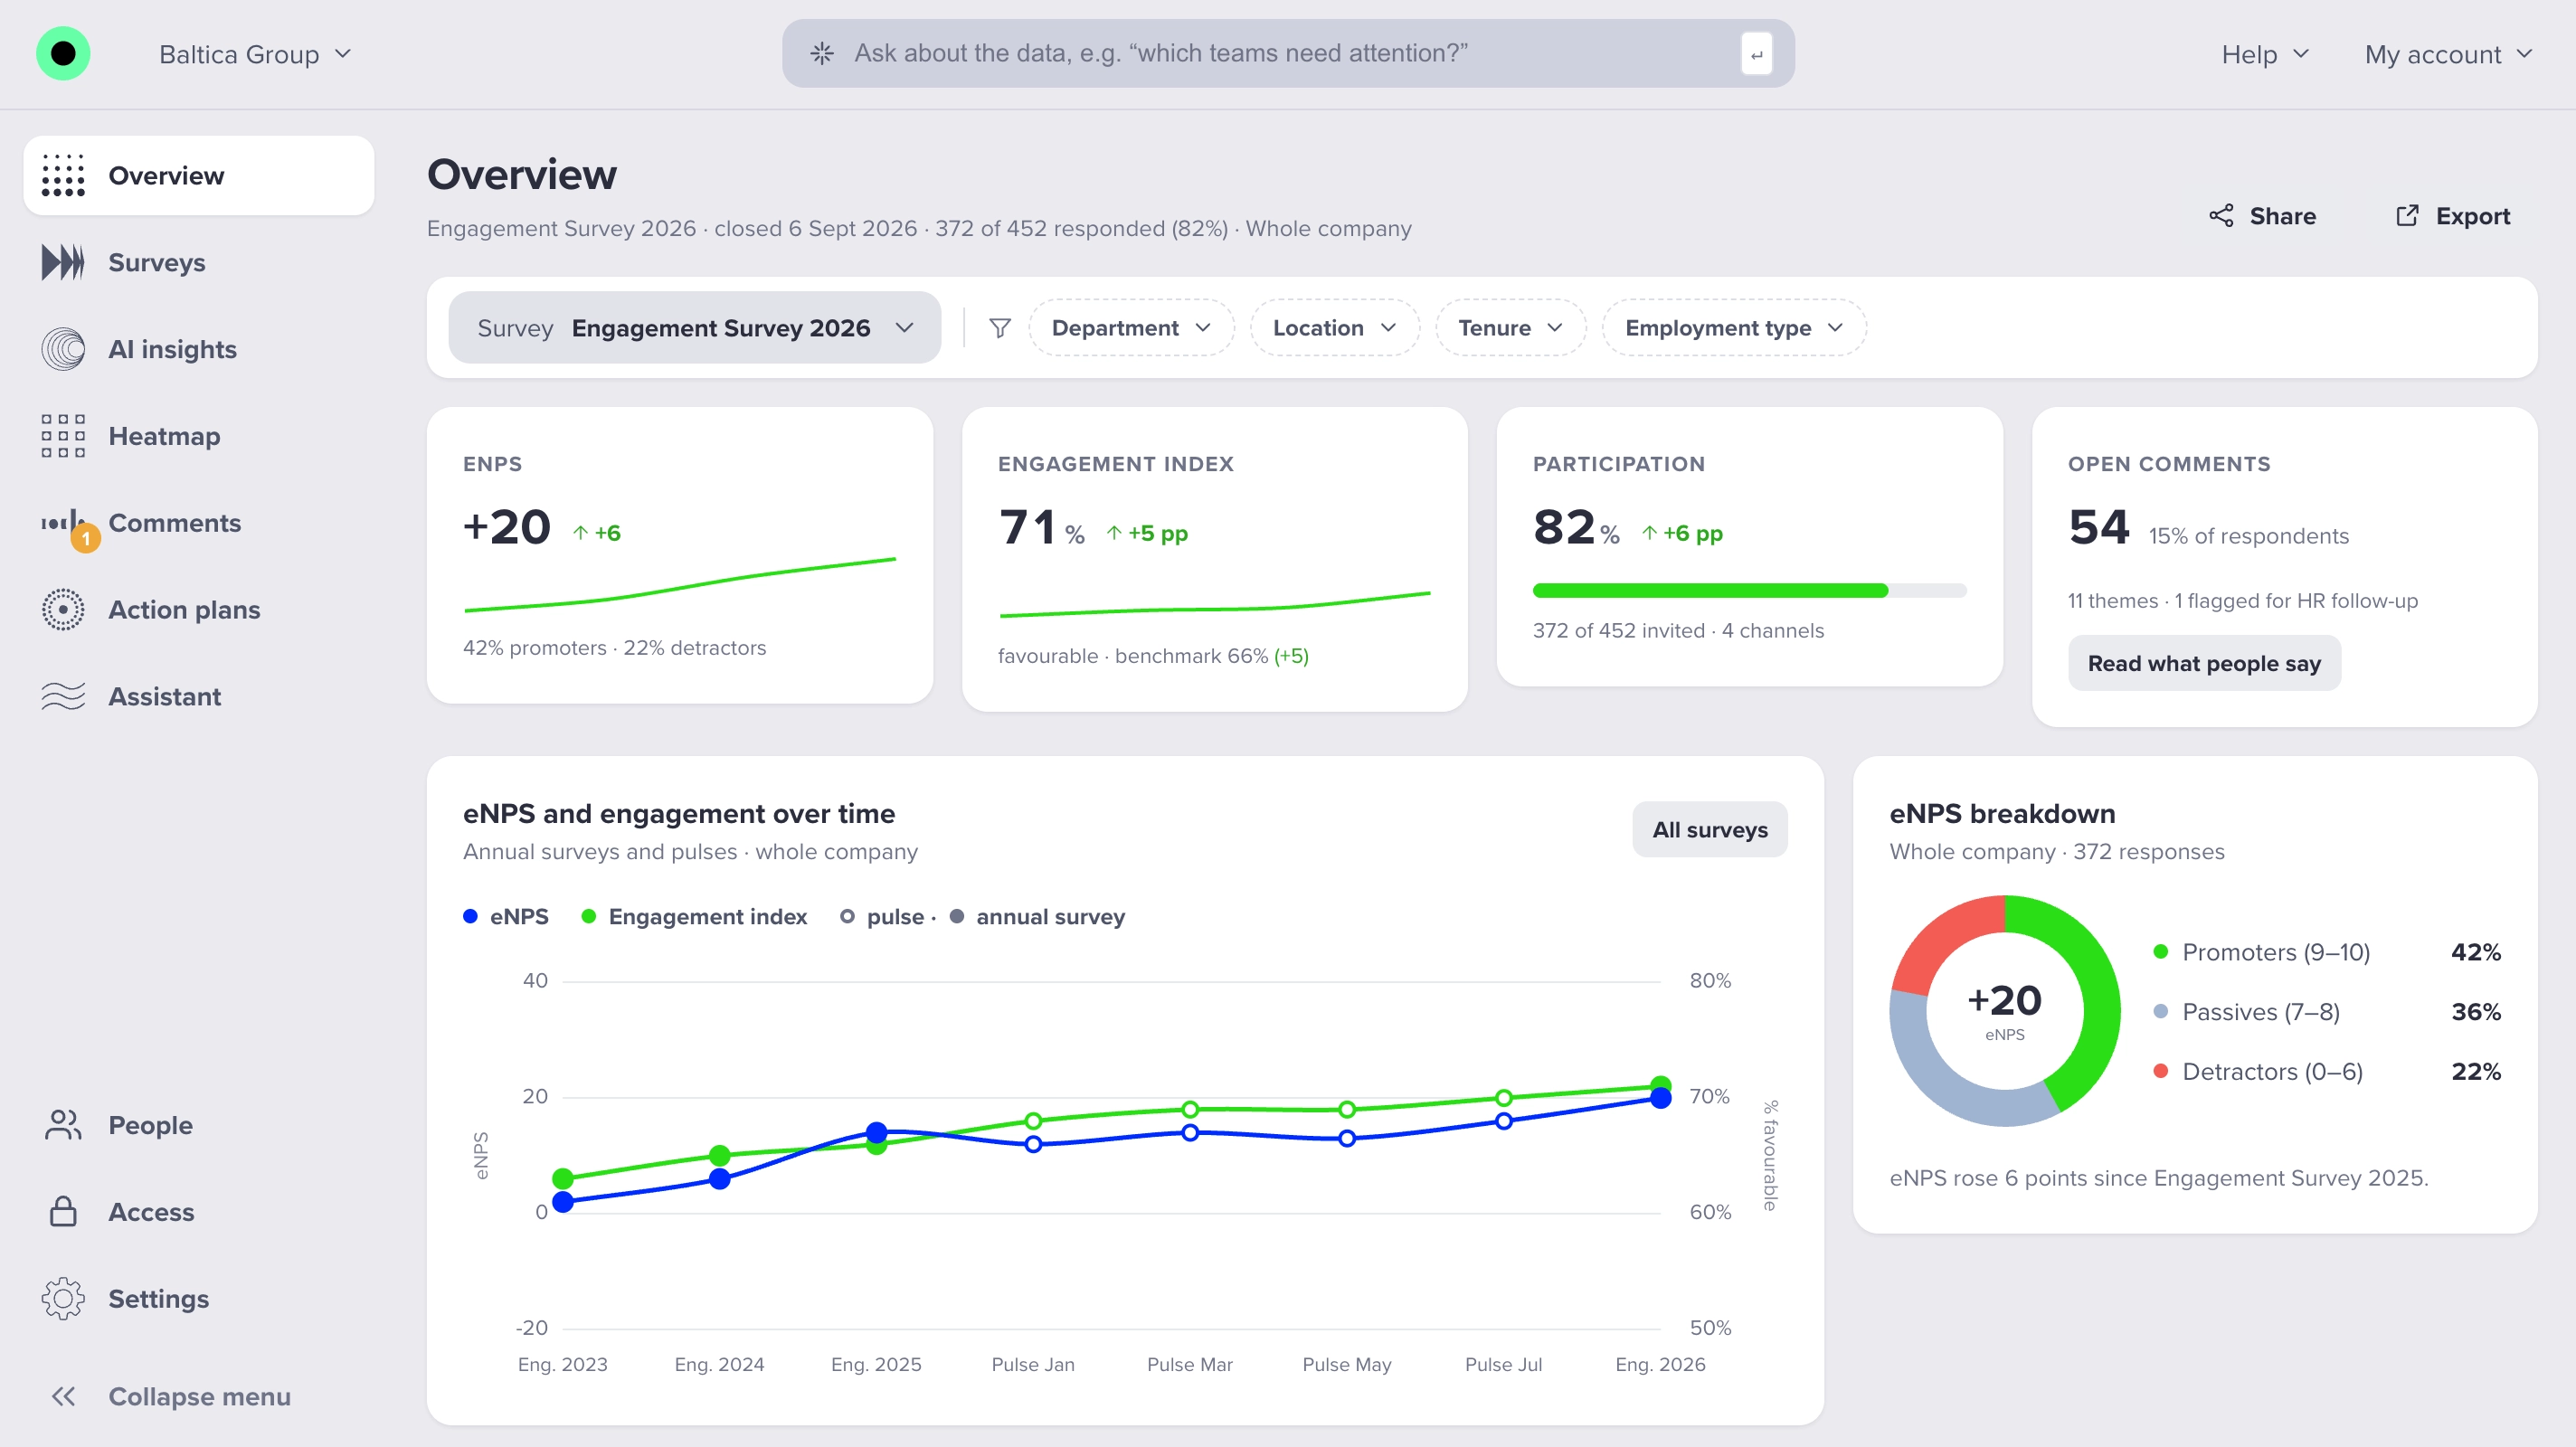
Task: Open the Assistant page
Action: 199,696
